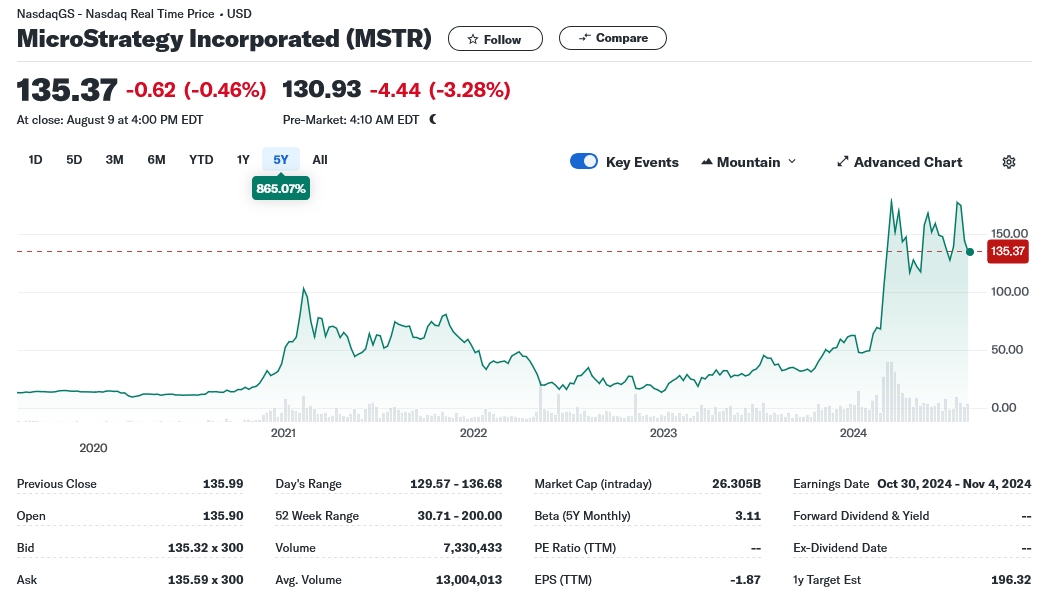
Task: Click the Ex-Dividend Date label
Action: click(x=840, y=547)
